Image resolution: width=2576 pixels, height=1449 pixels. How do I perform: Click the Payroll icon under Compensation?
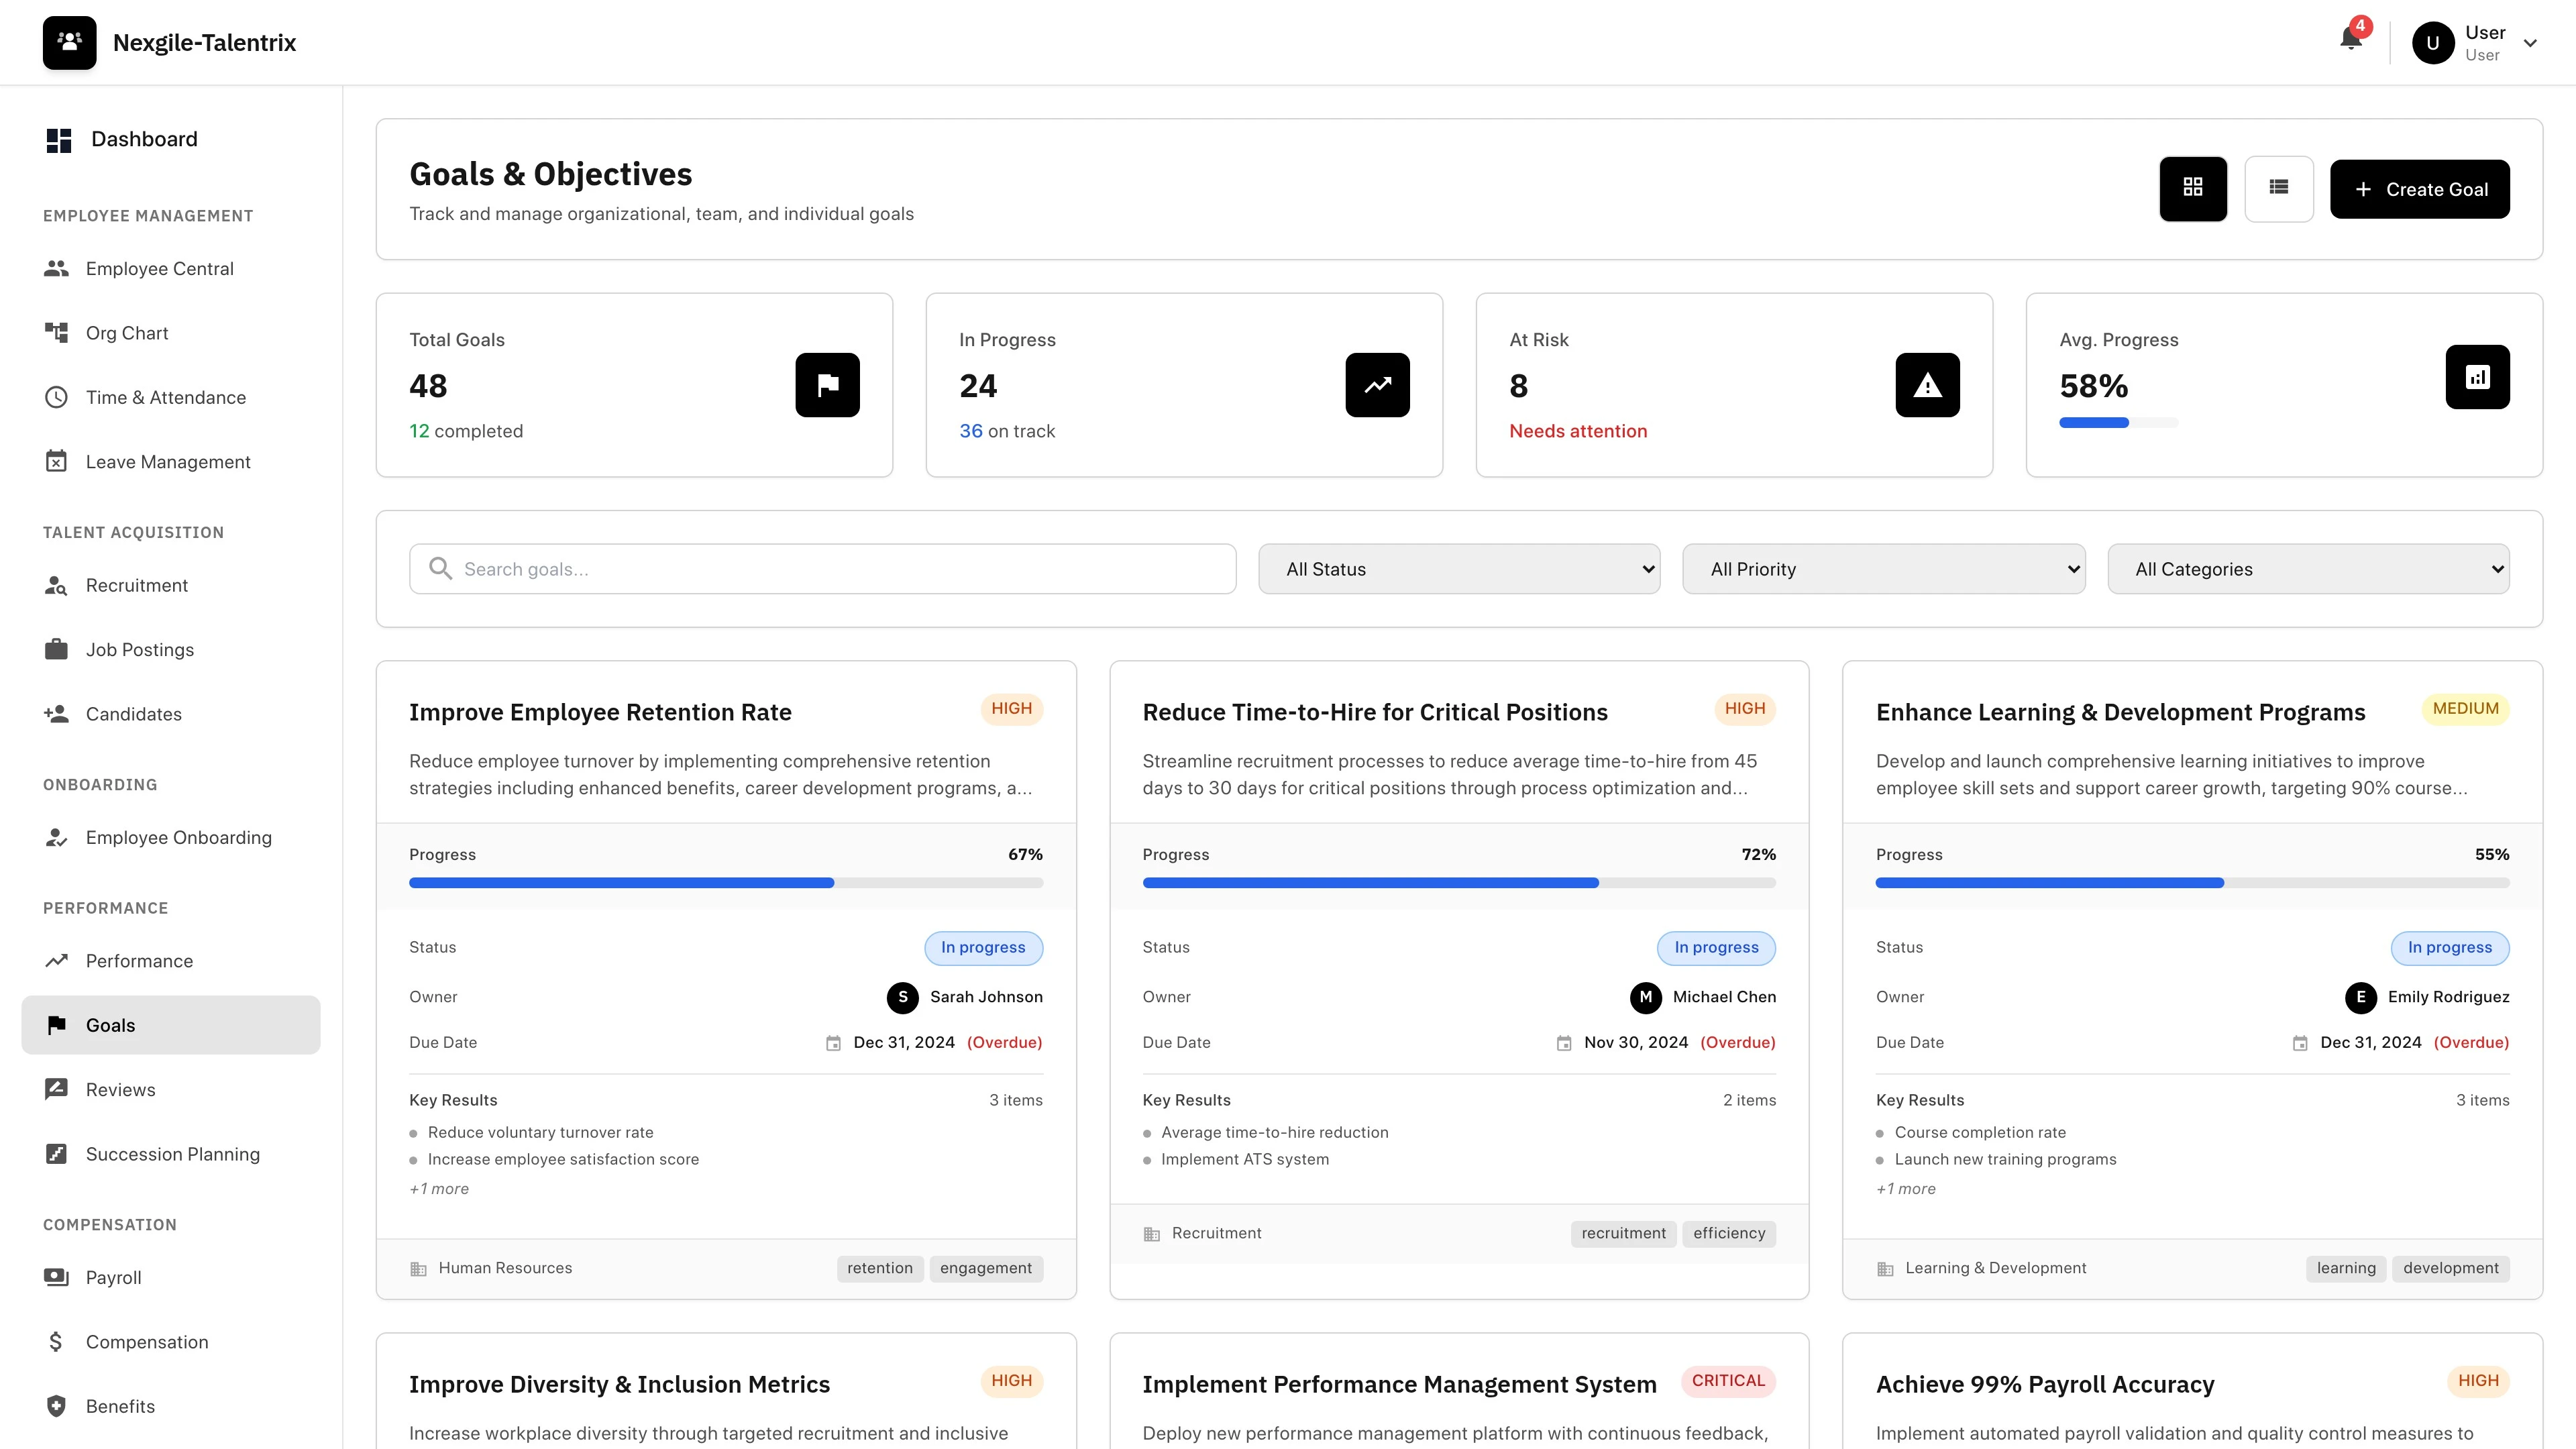click(x=56, y=1277)
